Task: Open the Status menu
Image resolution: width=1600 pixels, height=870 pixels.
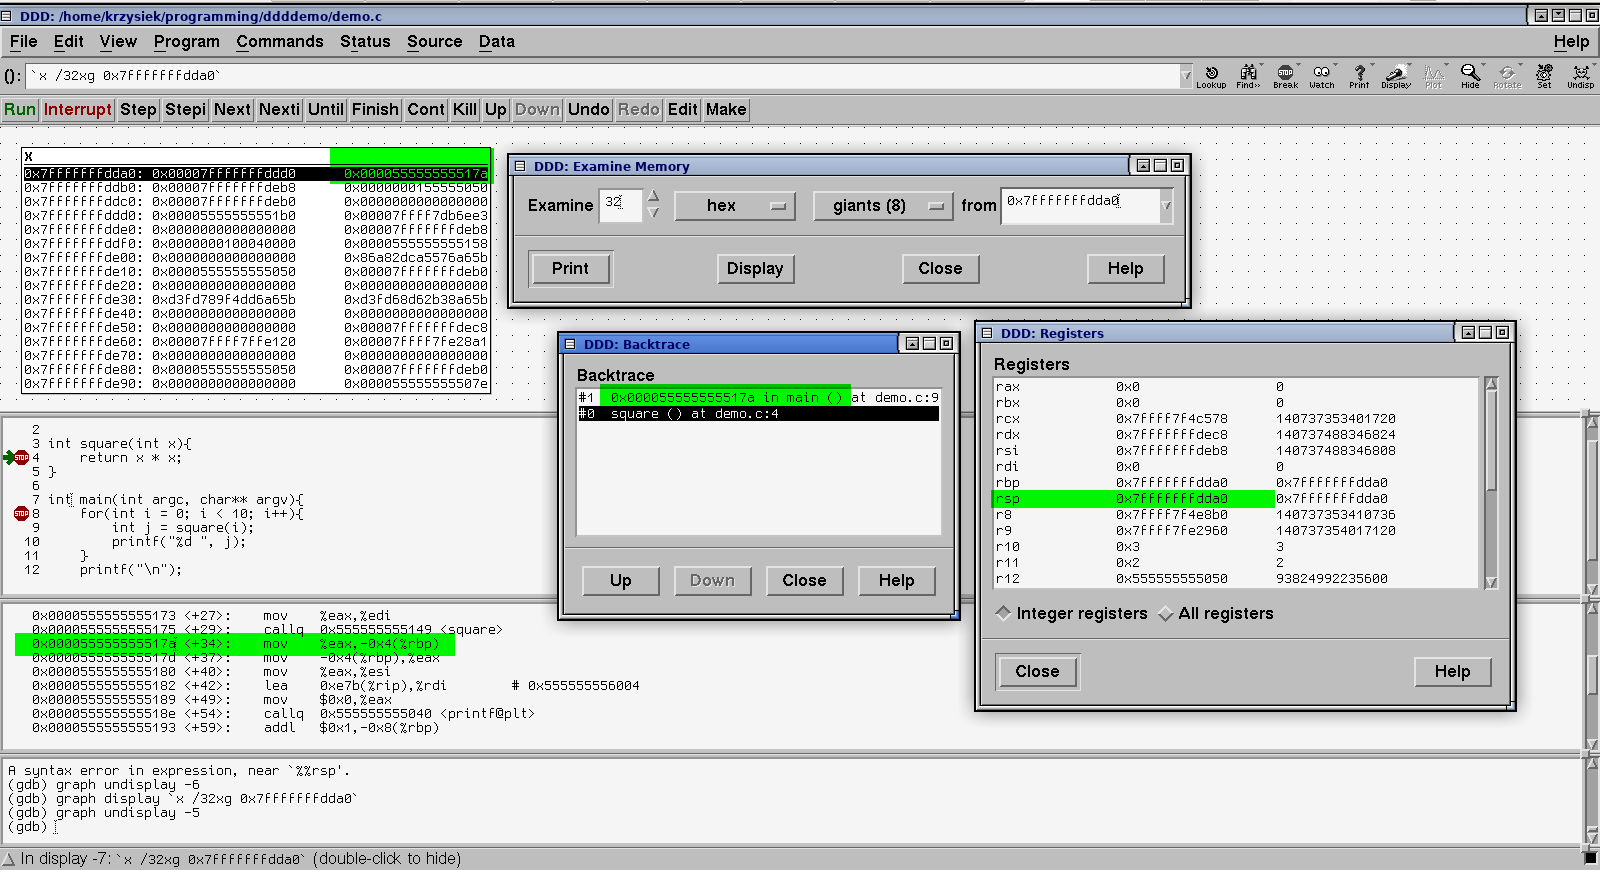Action: [365, 41]
